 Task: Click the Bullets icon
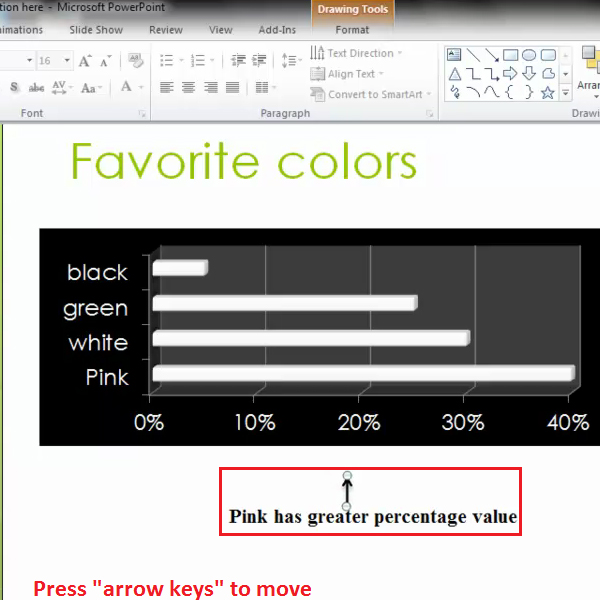tap(166, 60)
